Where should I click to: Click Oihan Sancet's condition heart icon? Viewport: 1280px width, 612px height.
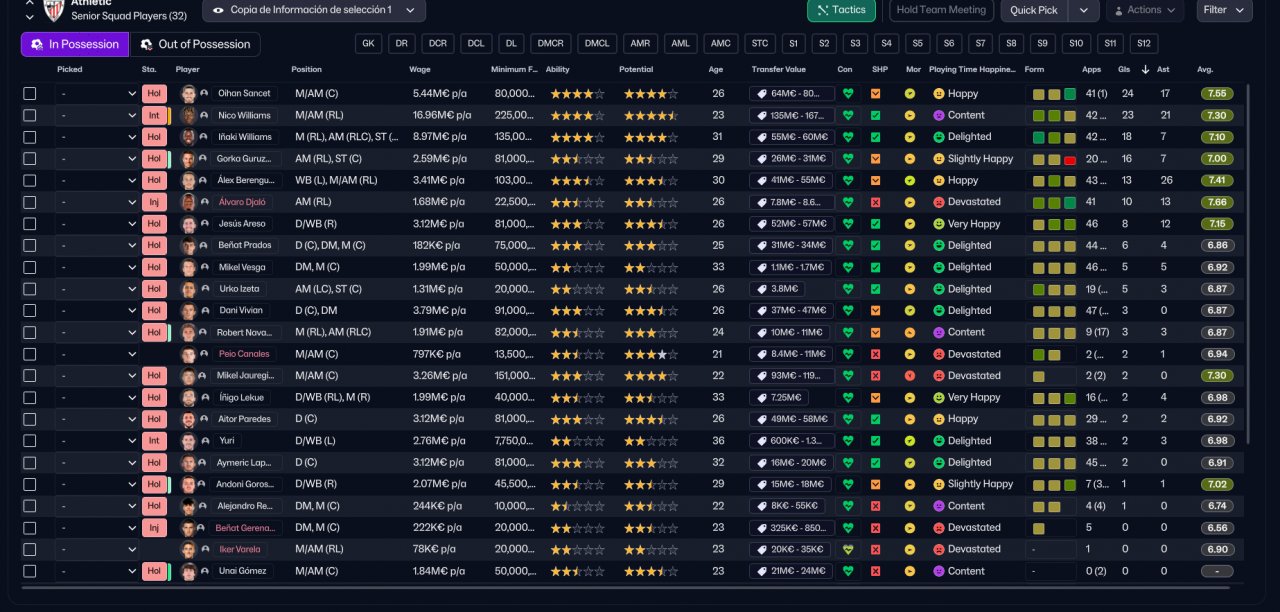tap(848, 94)
